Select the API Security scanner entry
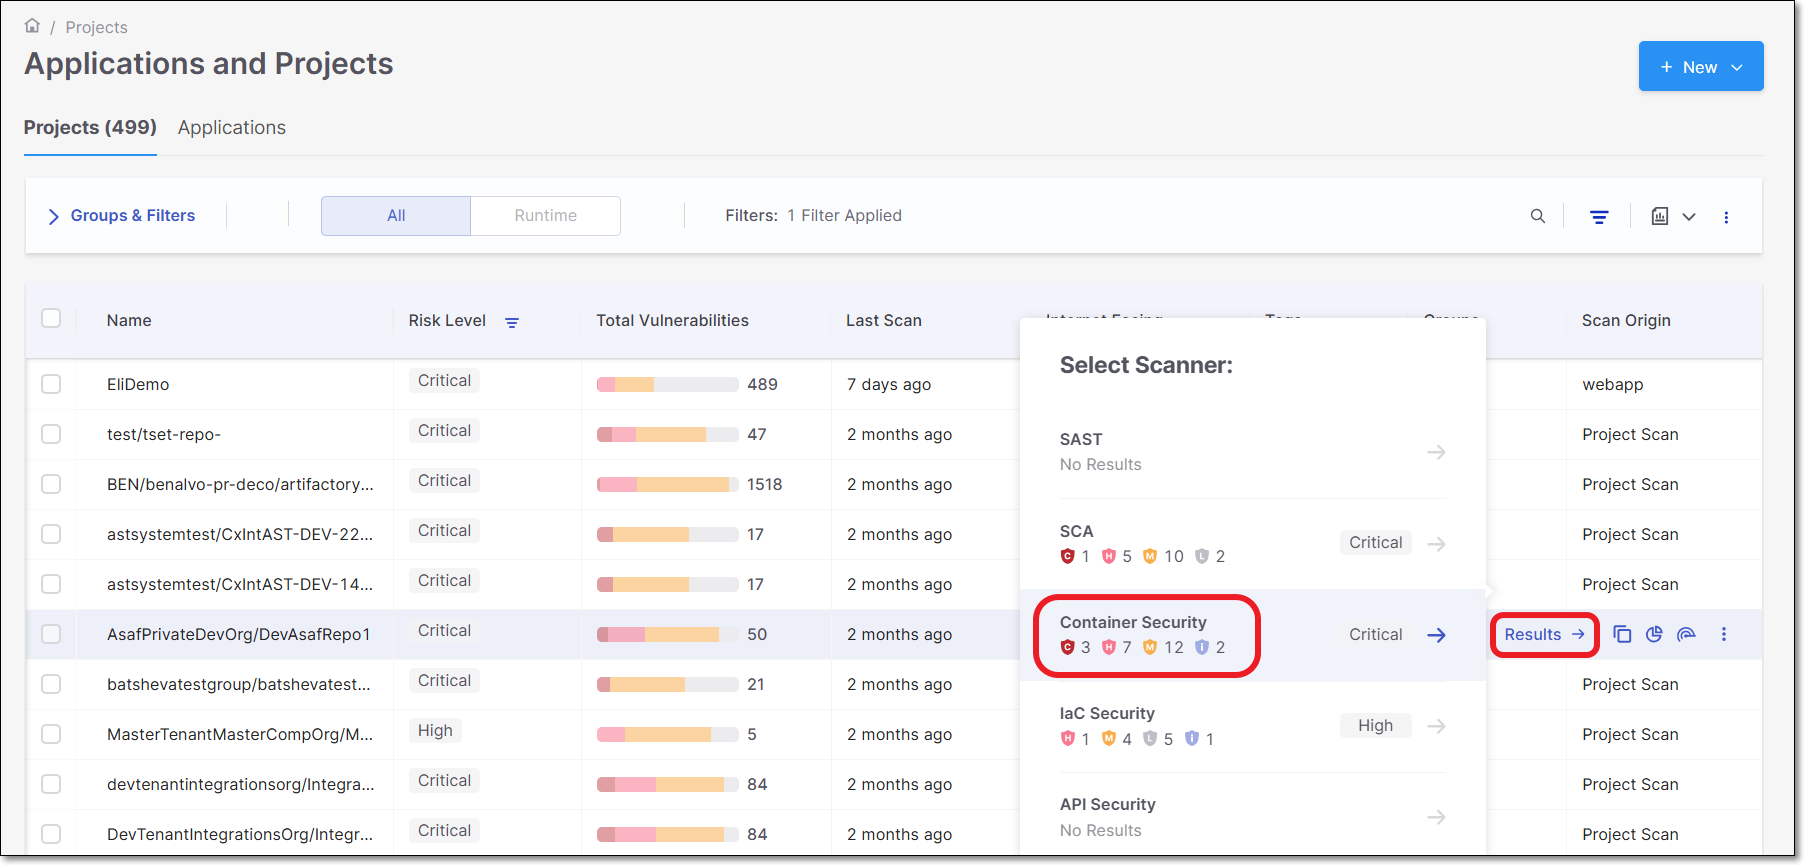 [x=1253, y=817]
